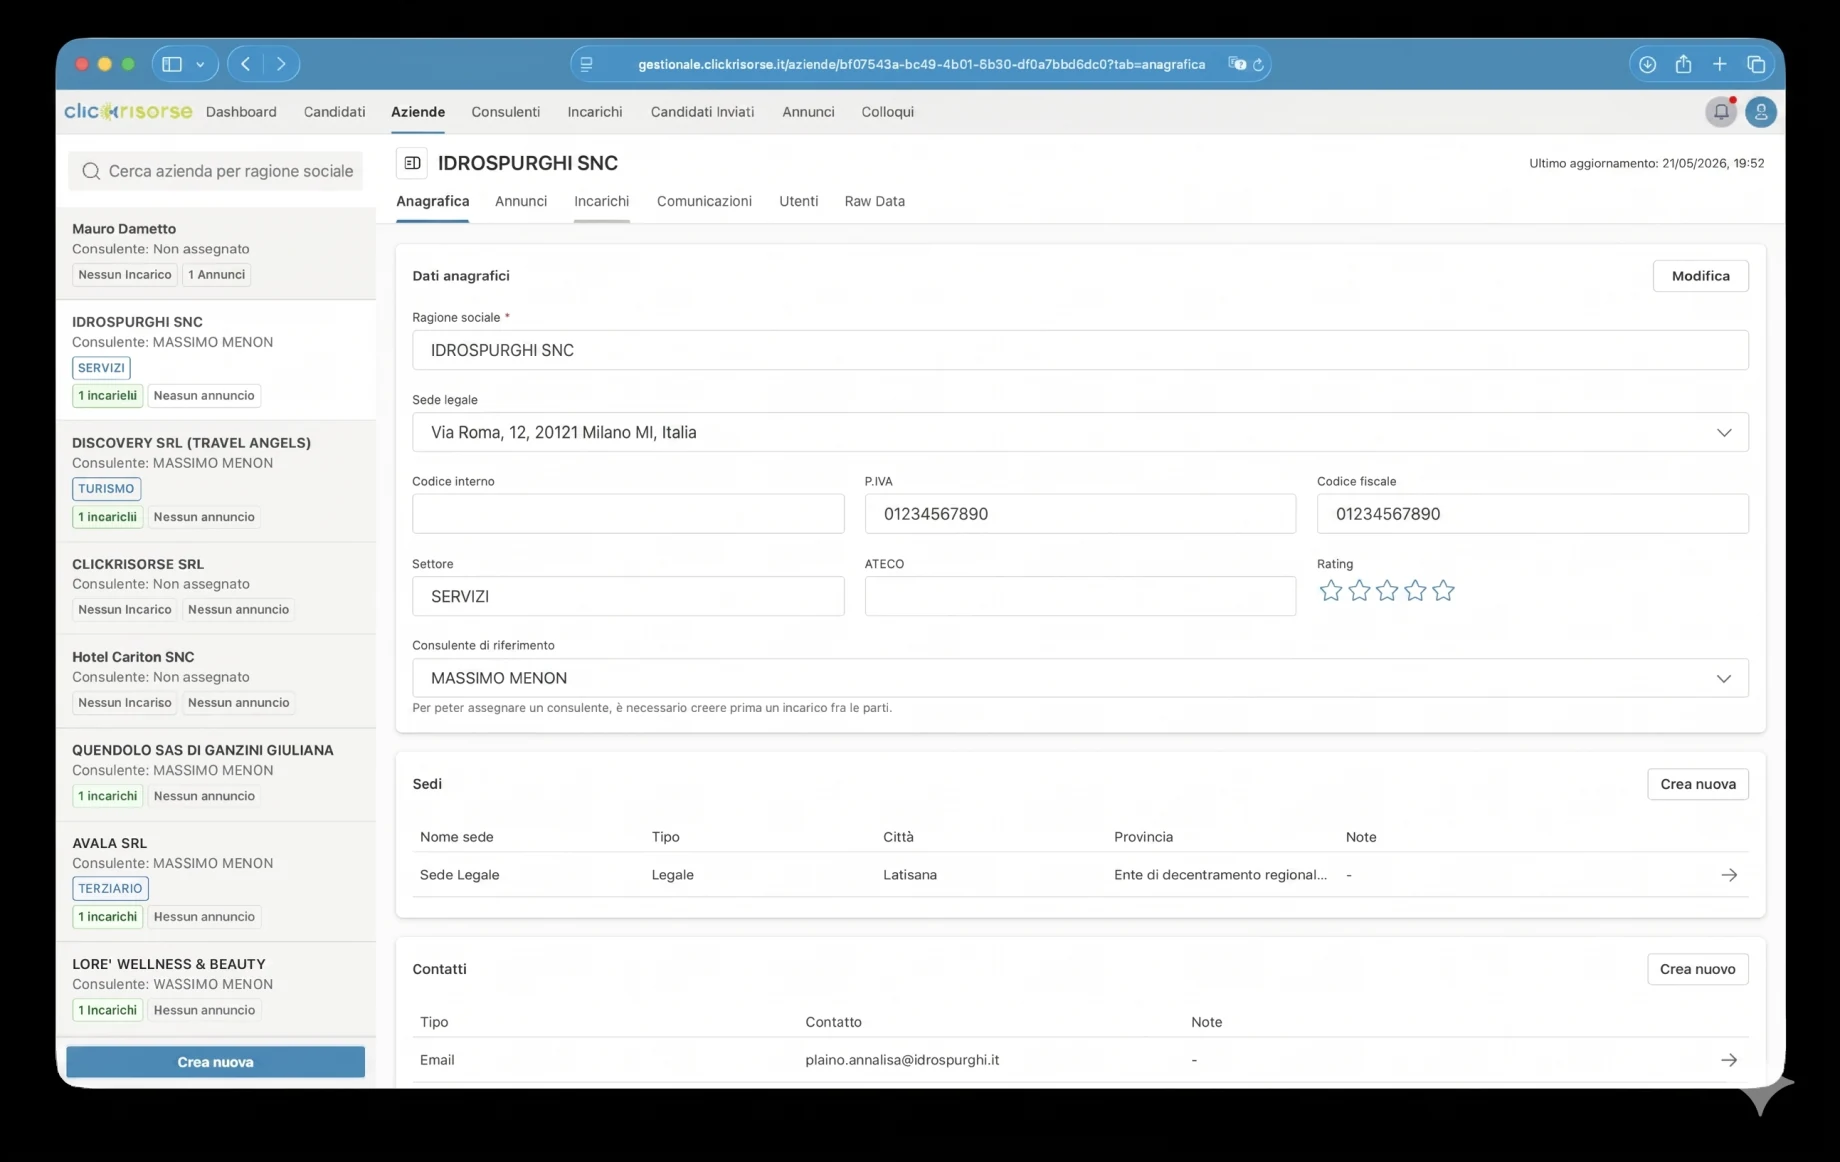
Task: Click the translate icon in address bar
Action: [x=1237, y=64]
